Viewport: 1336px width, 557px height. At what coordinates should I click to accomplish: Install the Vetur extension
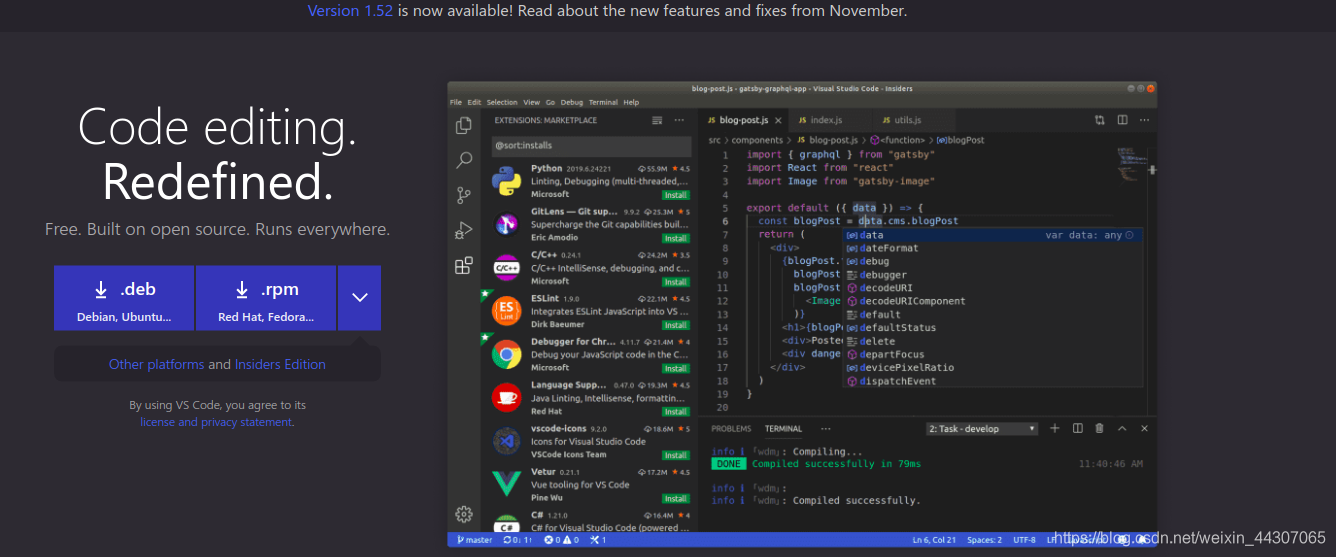[x=676, y=498]
